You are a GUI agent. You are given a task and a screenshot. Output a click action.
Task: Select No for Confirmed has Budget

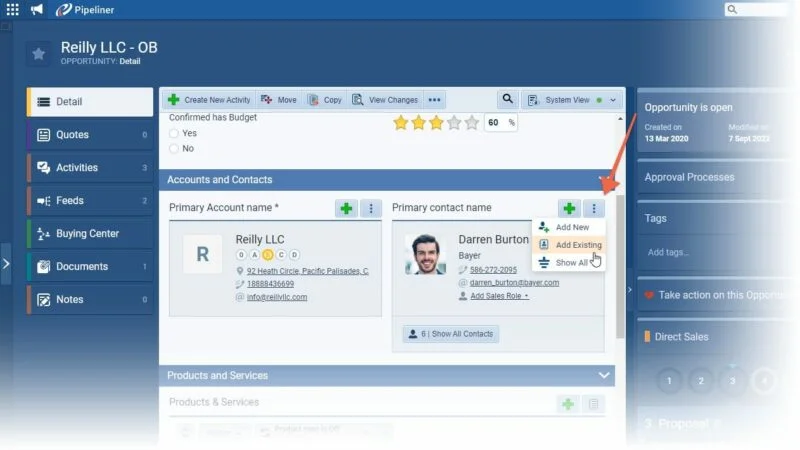click(174, 148)
